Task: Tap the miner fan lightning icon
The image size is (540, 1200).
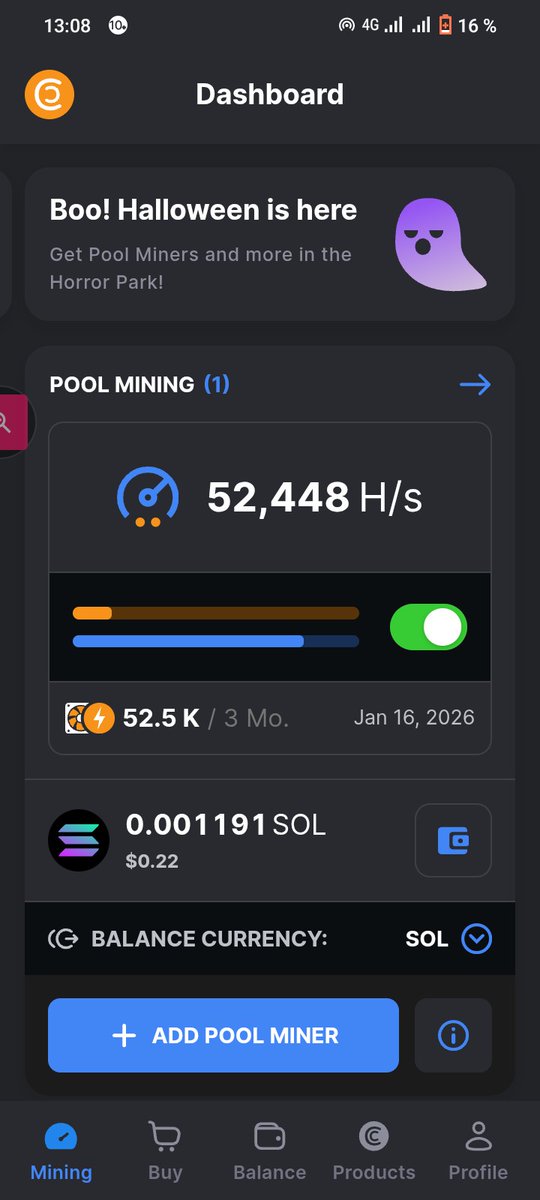Action: point(90,718)
